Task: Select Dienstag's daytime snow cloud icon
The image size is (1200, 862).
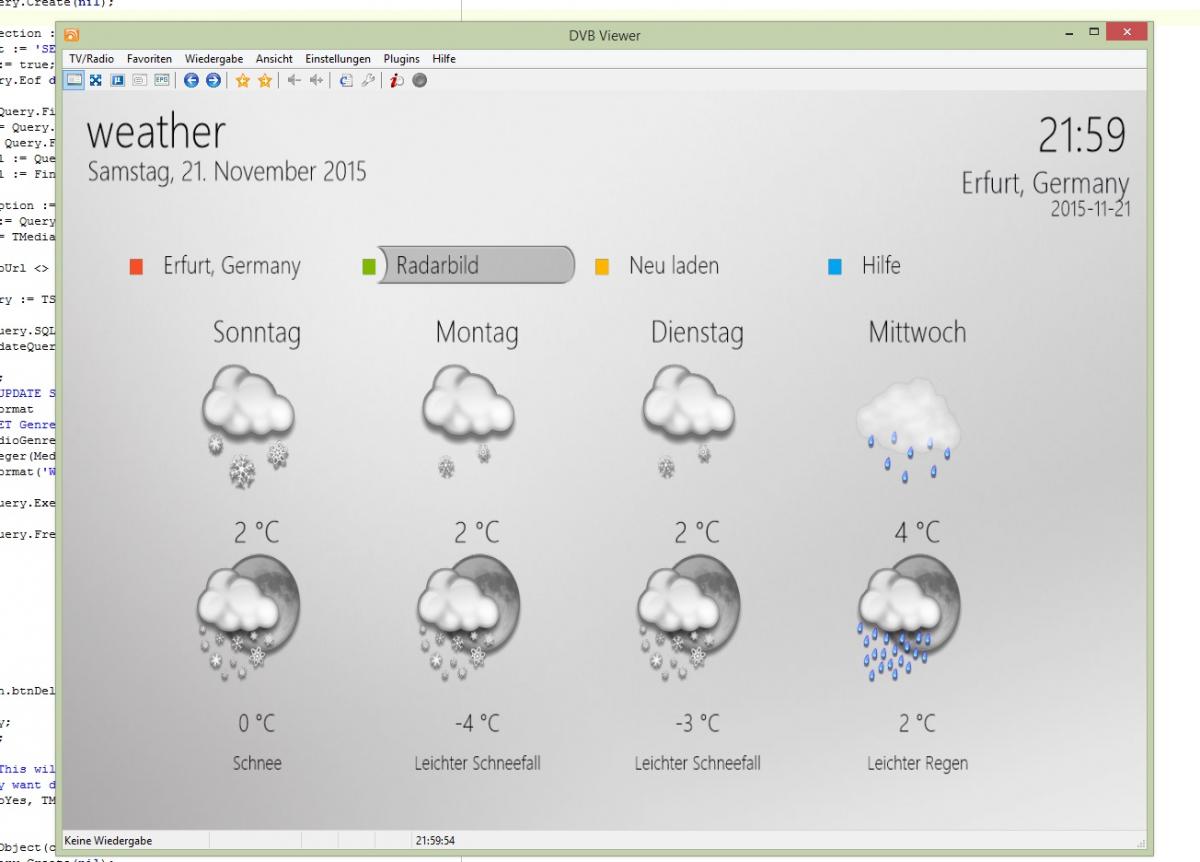Action: [x=688, y=421]
